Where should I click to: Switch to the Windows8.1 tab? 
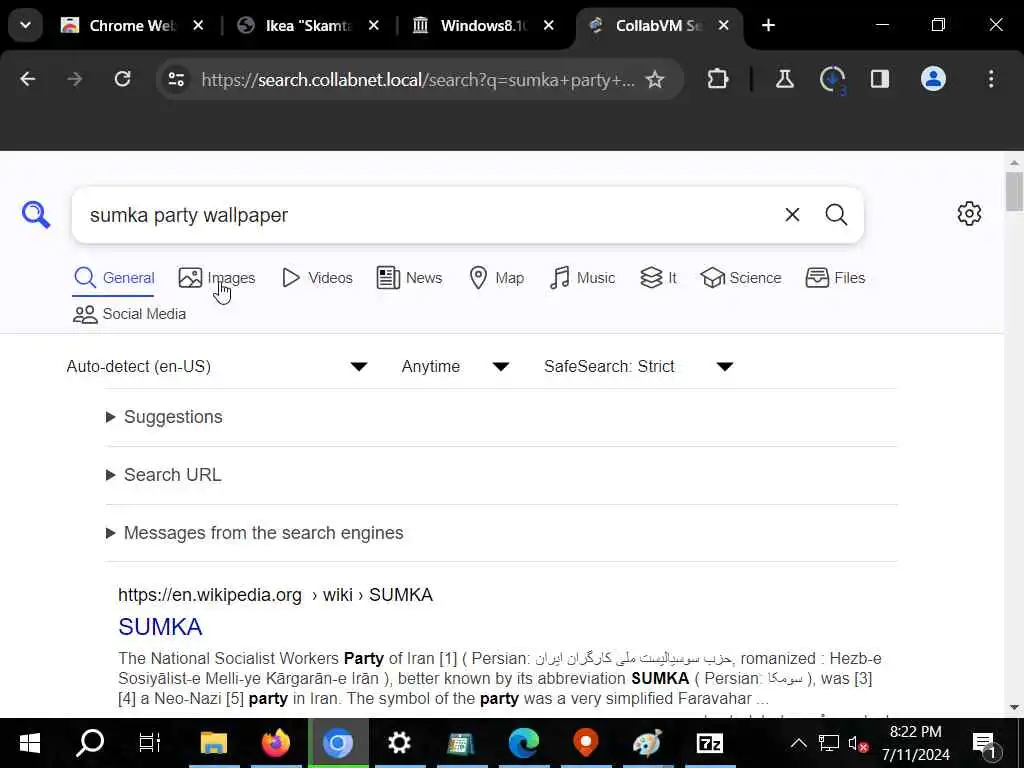(472, 25)
